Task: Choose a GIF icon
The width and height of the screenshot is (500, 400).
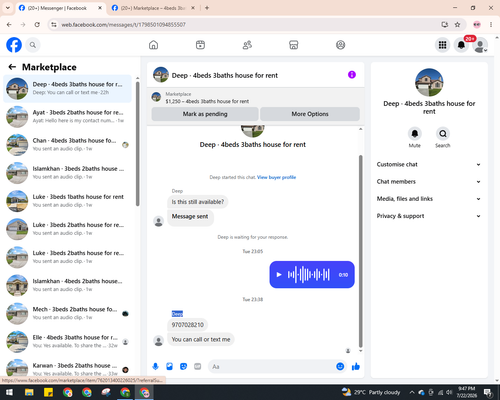Action: 198,367
